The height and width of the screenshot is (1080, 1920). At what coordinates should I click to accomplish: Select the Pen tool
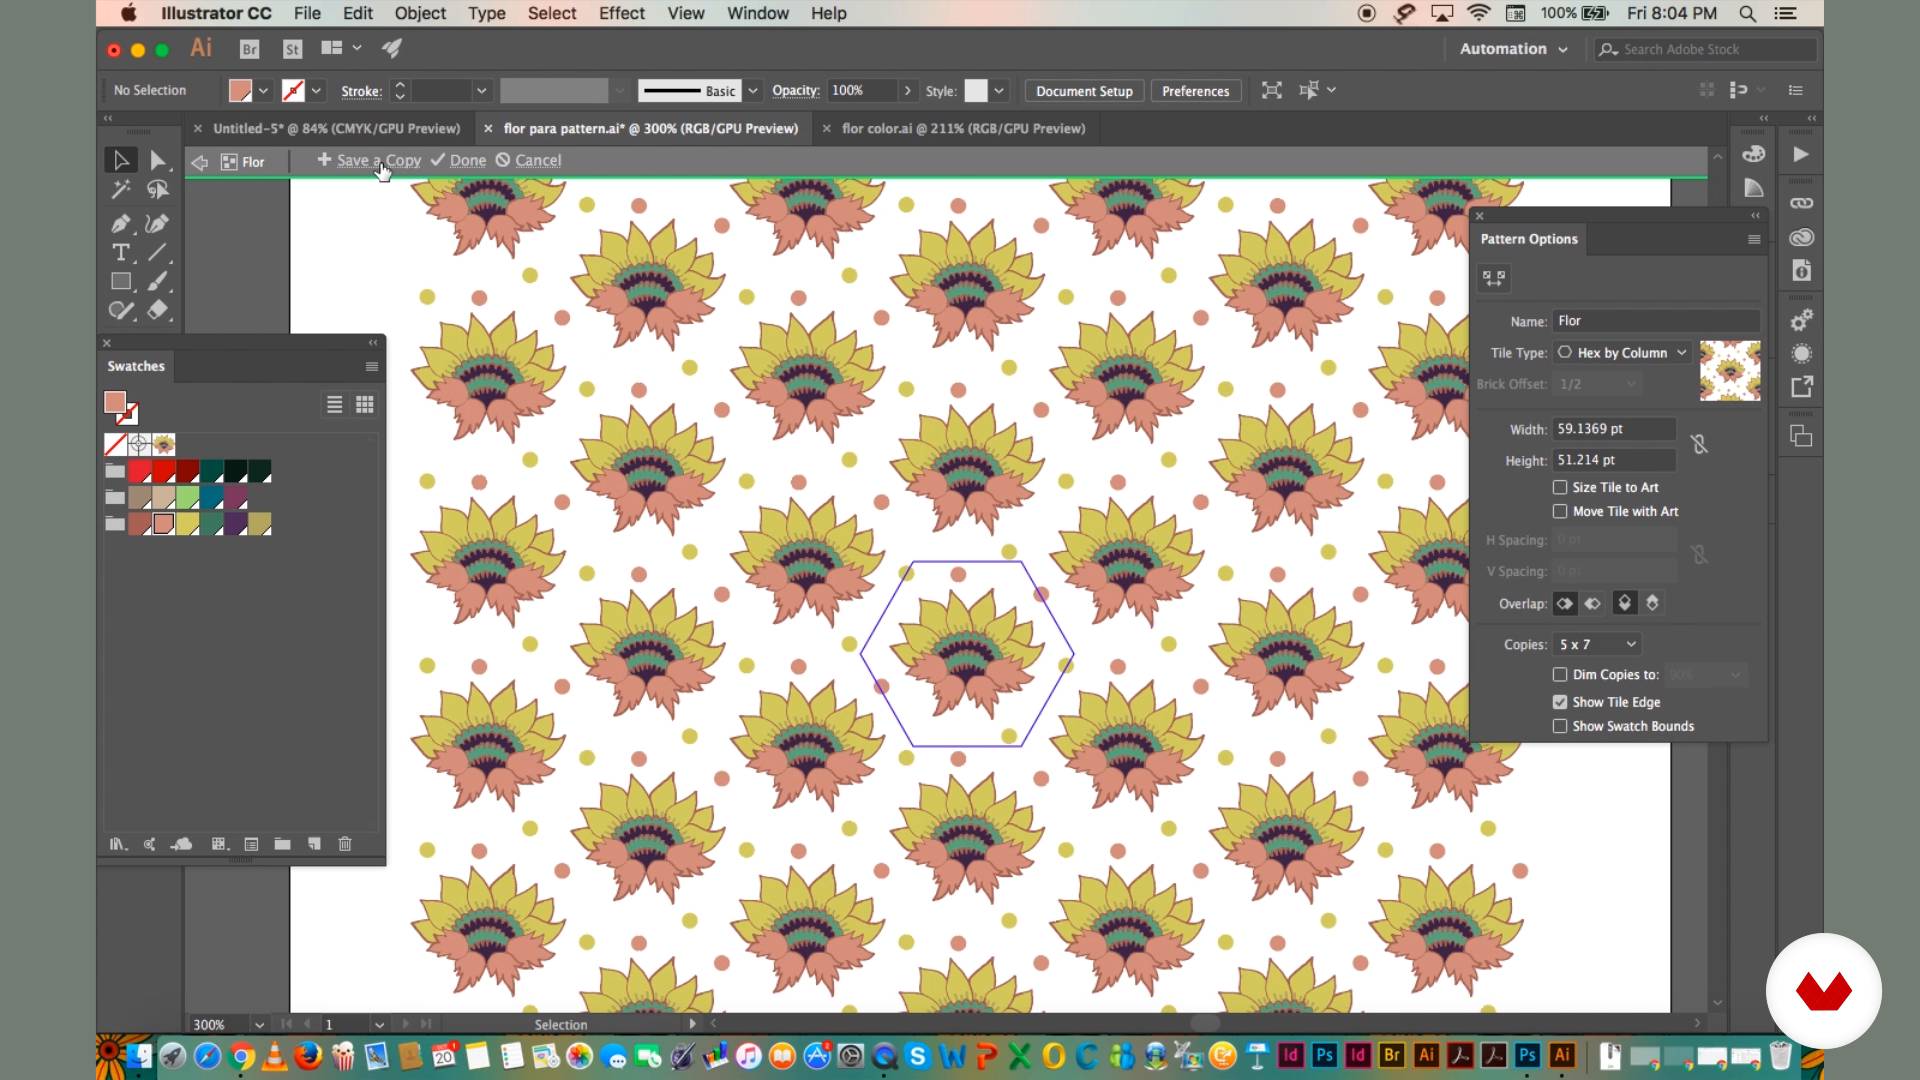tap(121, 223)
